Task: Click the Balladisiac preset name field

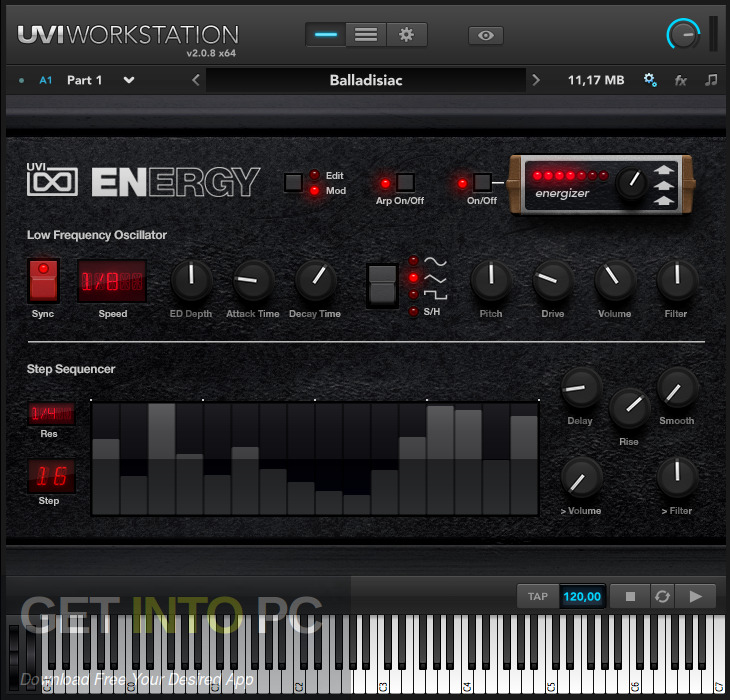Action: [366, 80]
